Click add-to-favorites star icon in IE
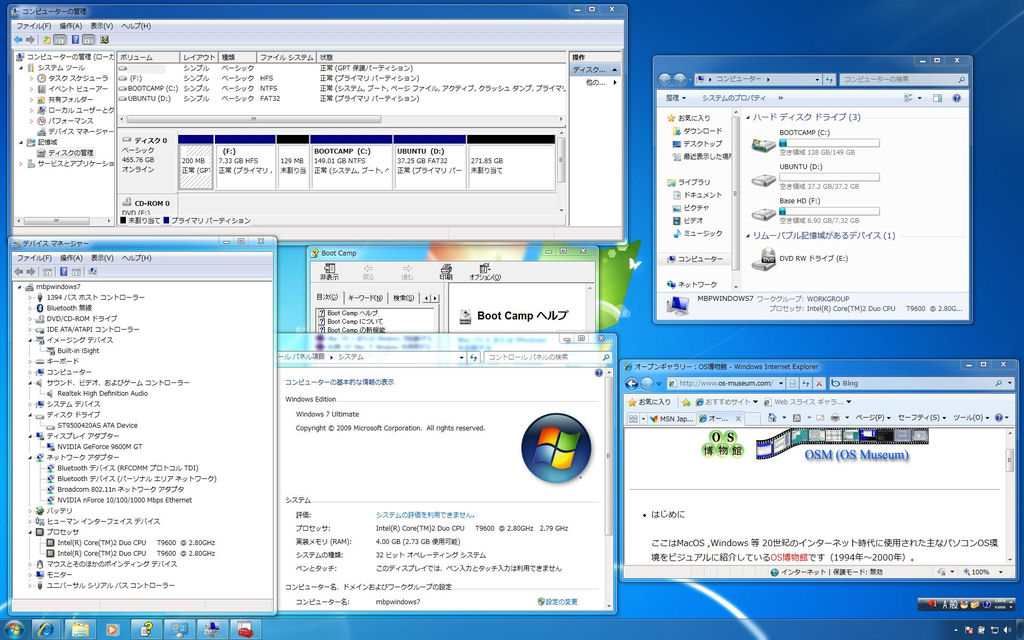 click(686, 402)
